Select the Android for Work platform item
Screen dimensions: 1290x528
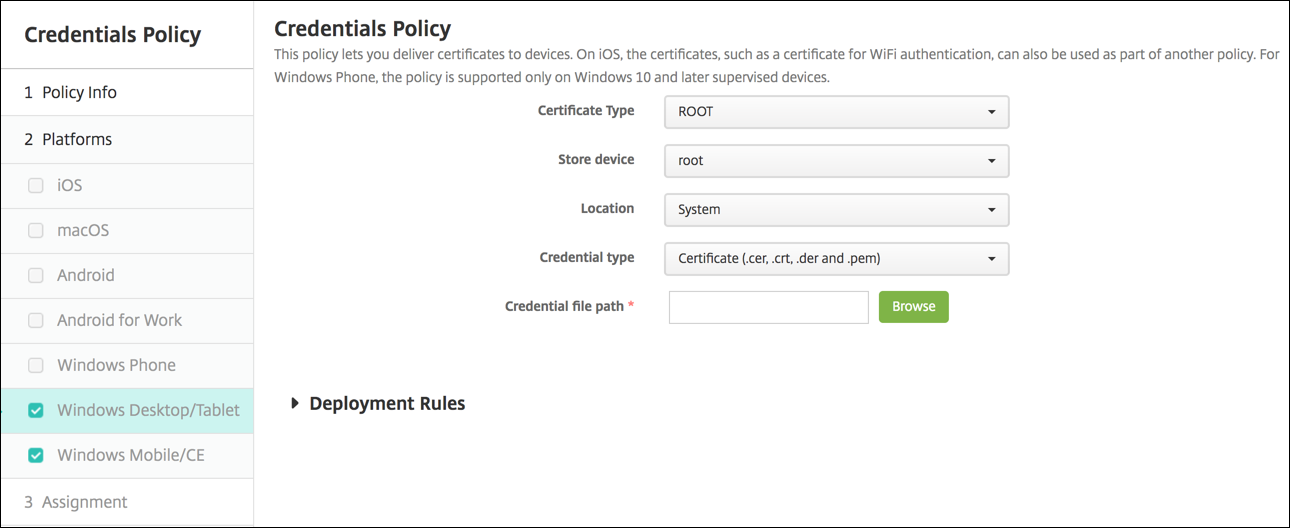pyautogui.click(x=120, y=320)
